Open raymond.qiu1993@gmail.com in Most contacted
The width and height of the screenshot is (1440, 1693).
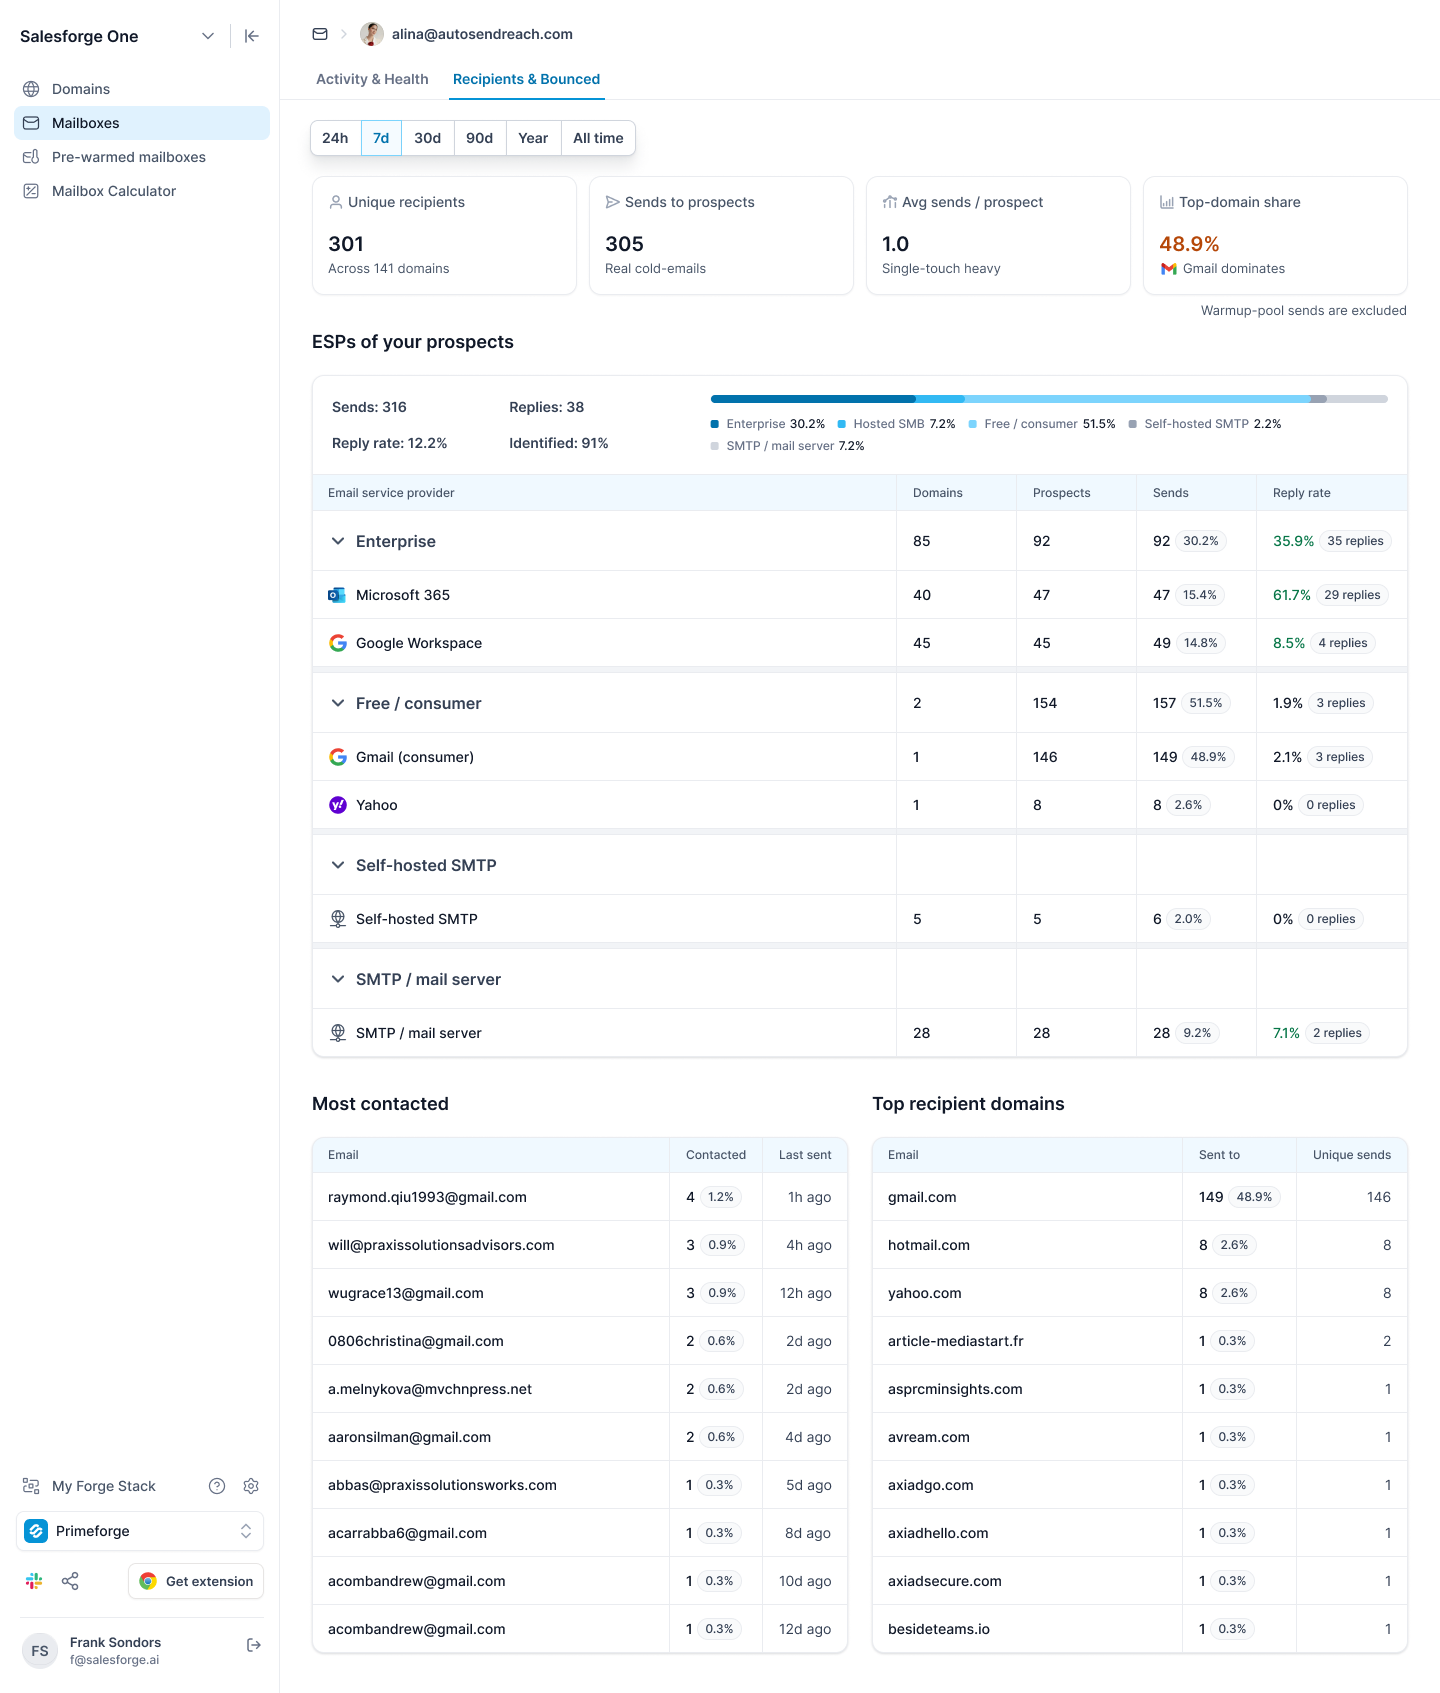coord(427,1197)
